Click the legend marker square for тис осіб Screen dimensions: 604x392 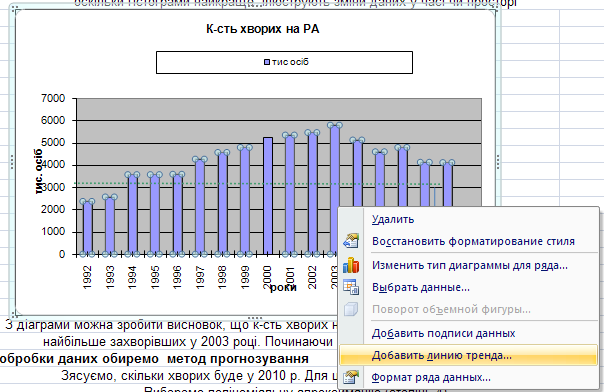[267, 62]
